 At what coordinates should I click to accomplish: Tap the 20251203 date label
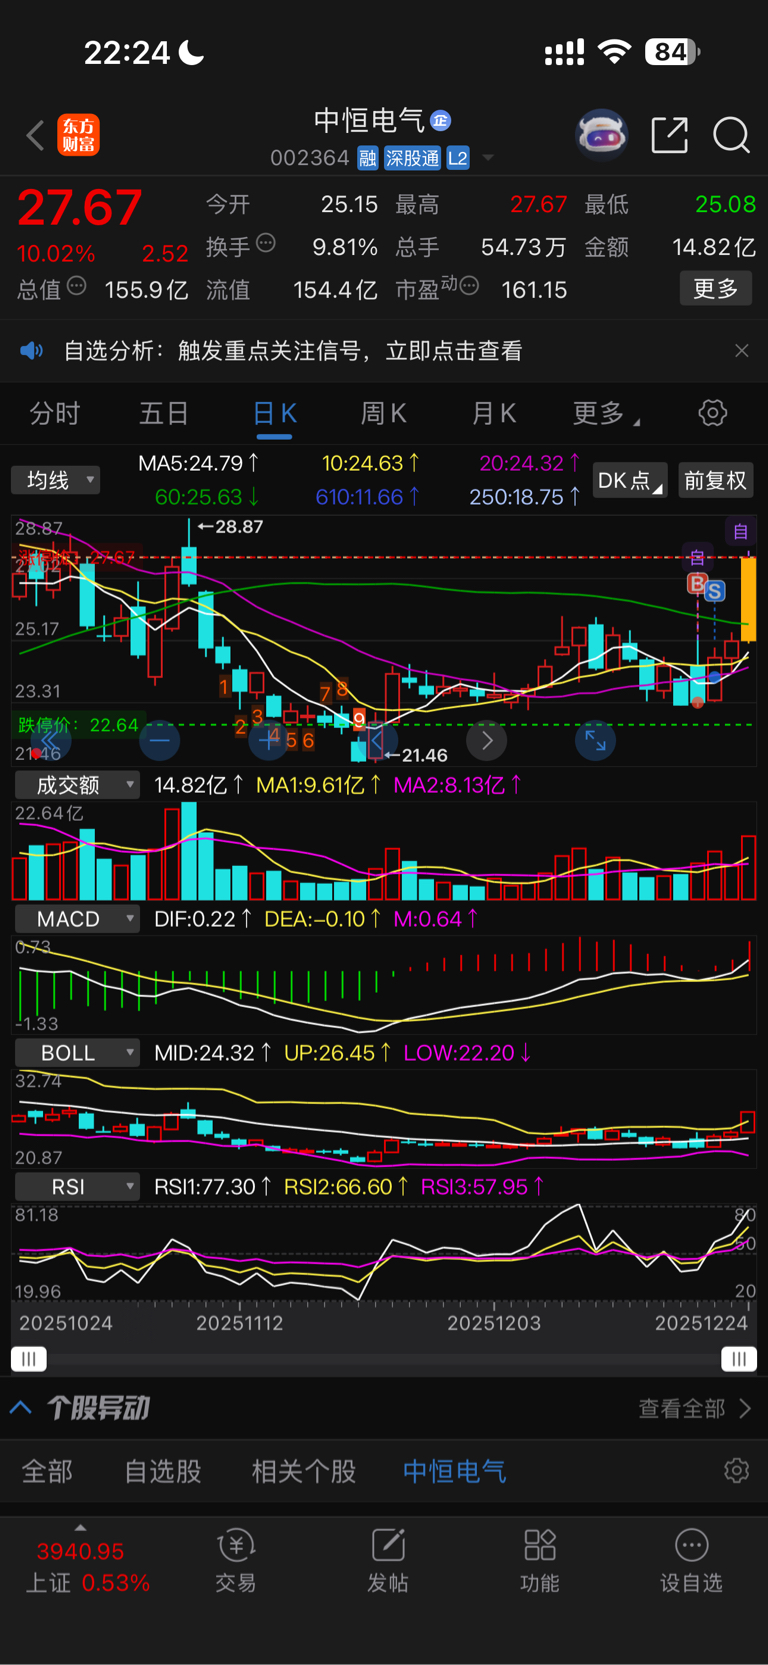click(494, 1323)
